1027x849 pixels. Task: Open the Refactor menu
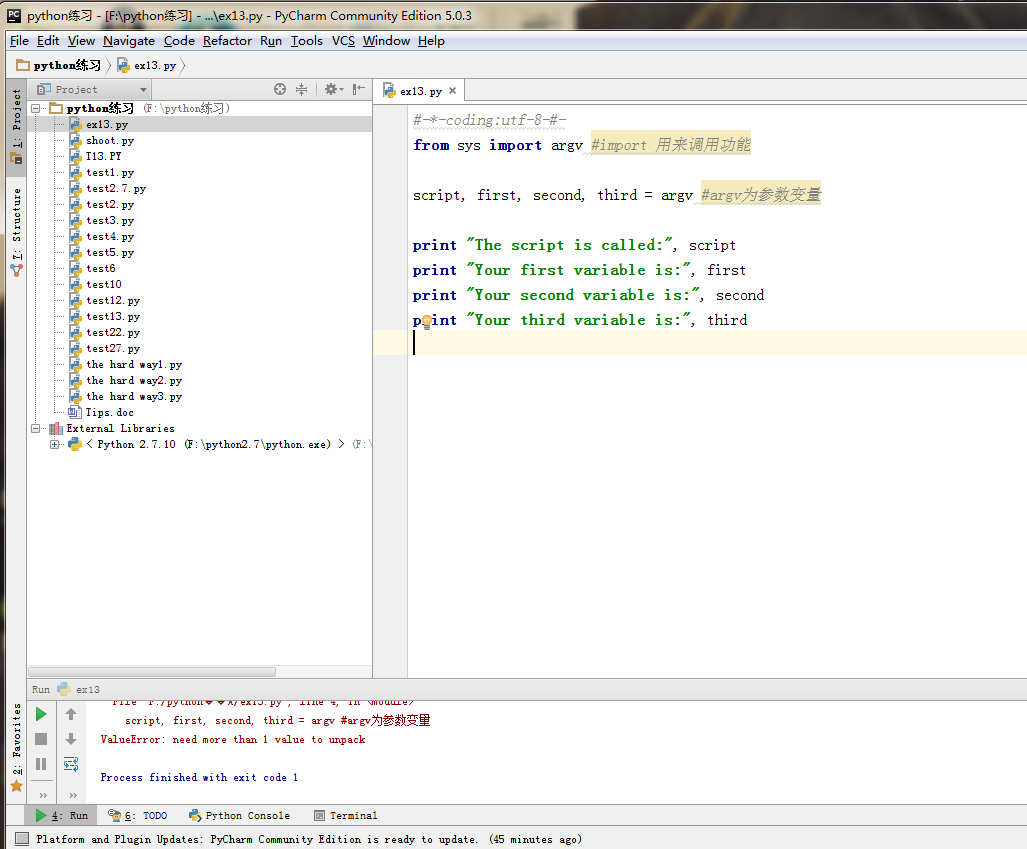coord(227,41)
